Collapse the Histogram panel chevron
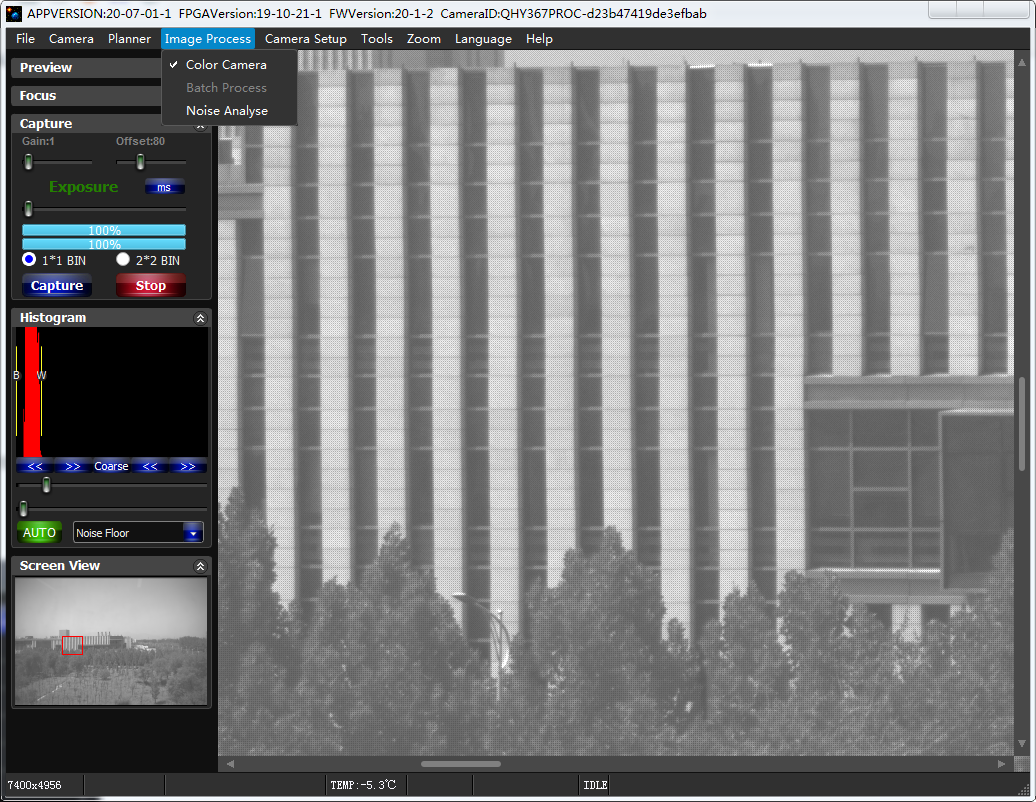 [200, 318]
